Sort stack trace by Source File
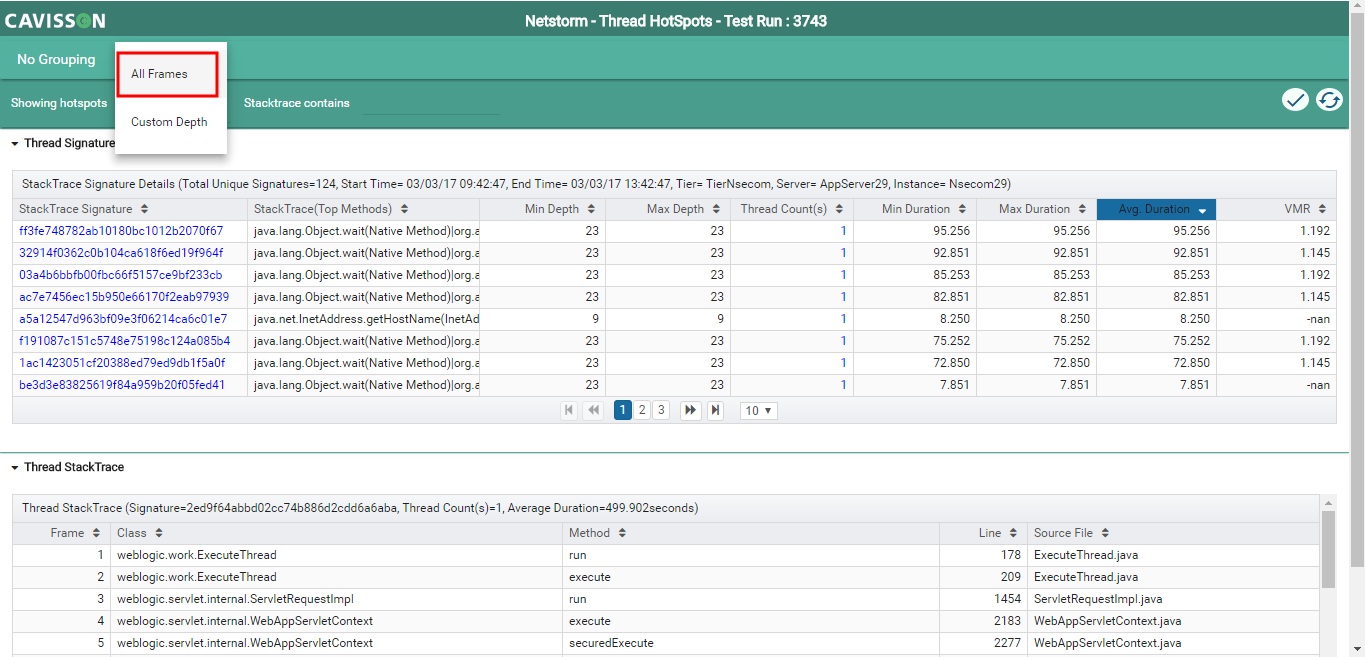The width and height of the screenshot is (1365, 657). click(1105, 533)
